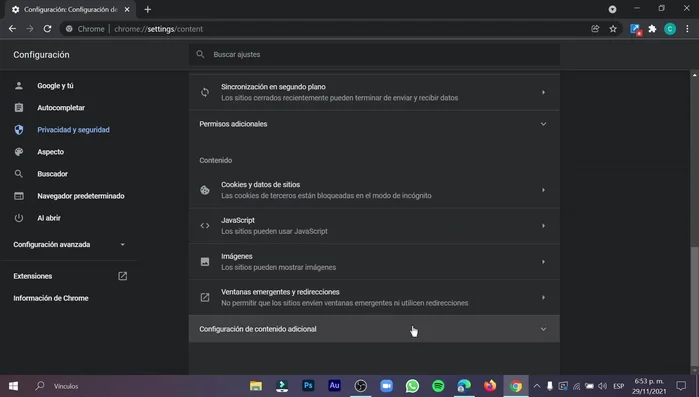Click the Aspecto palette icon
The height and width of the screenshot is (397, 699).
tap(19, 152)
